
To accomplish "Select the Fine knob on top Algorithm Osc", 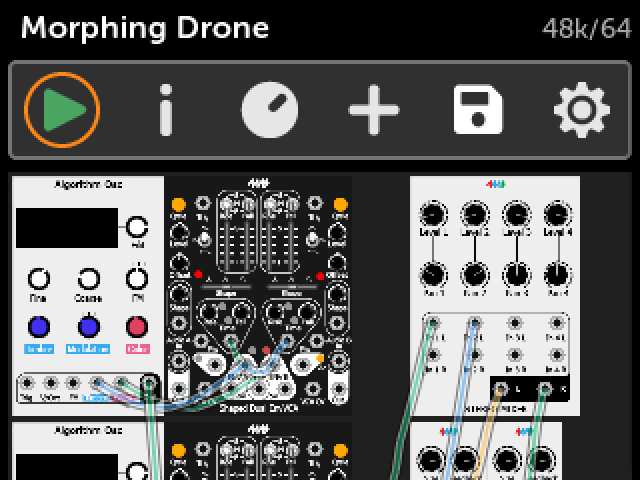I will point(39,279).
